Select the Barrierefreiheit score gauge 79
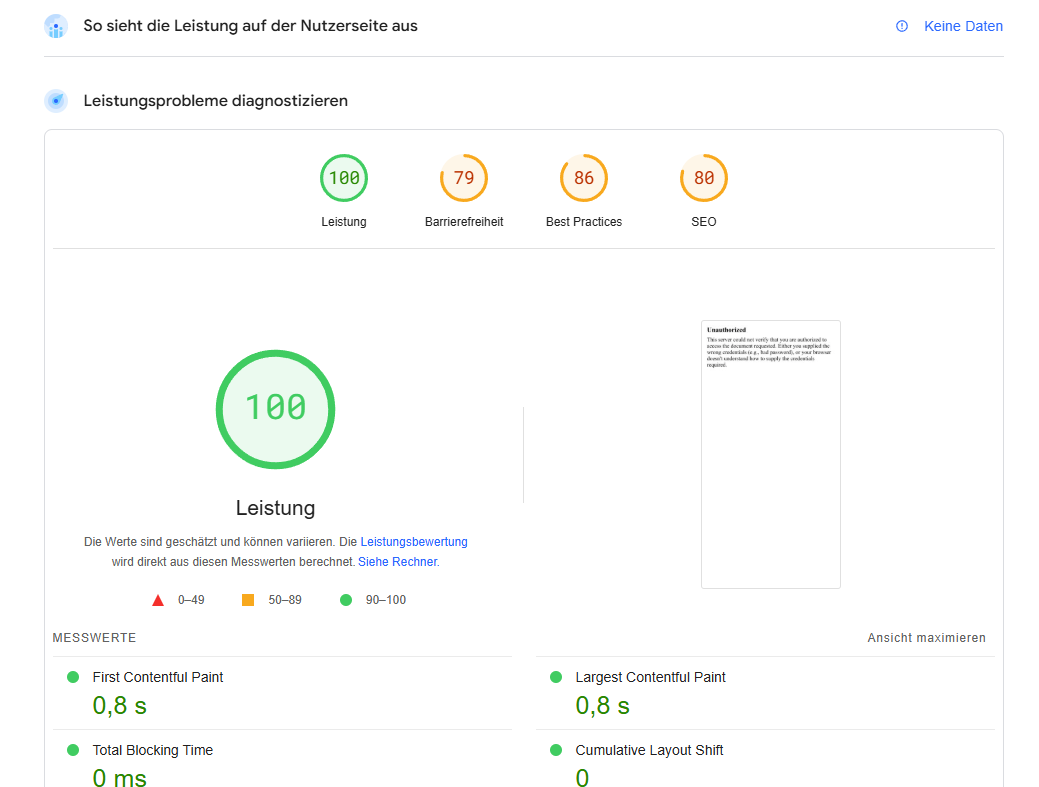 [464, 178]
